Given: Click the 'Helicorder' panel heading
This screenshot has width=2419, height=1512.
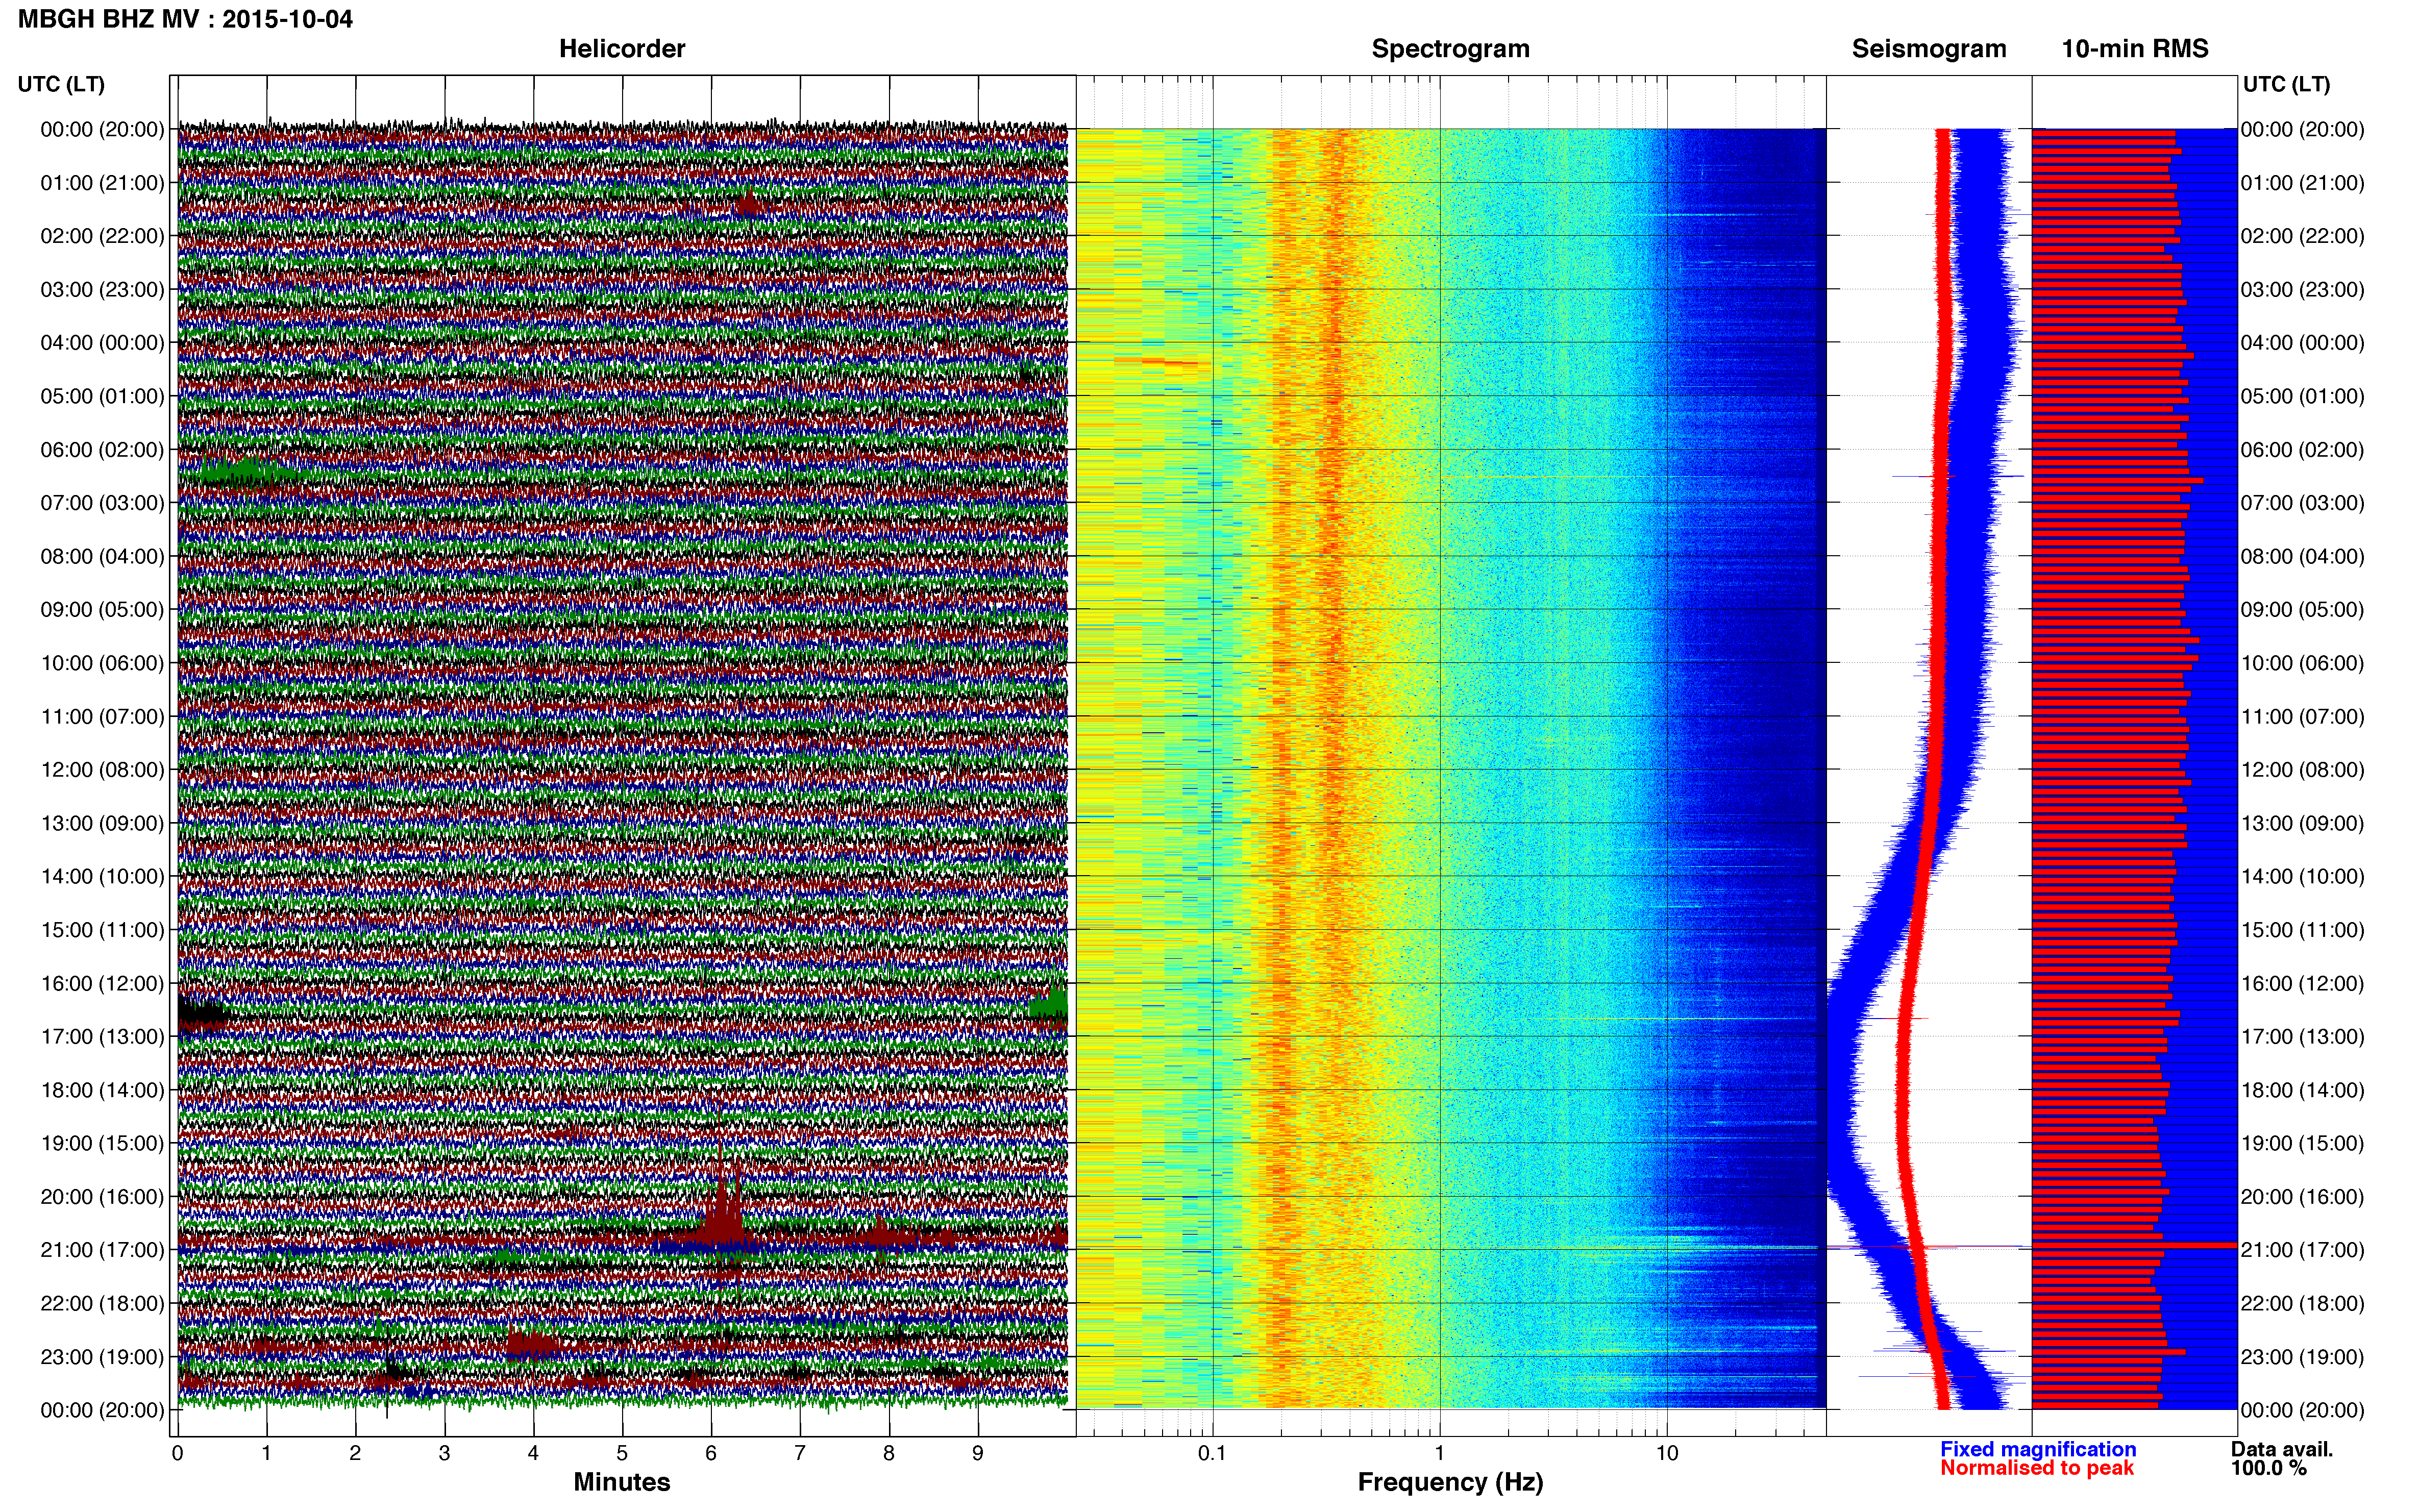Looking at the screenshot, I should pyautogui.click(x=622, y=49).
